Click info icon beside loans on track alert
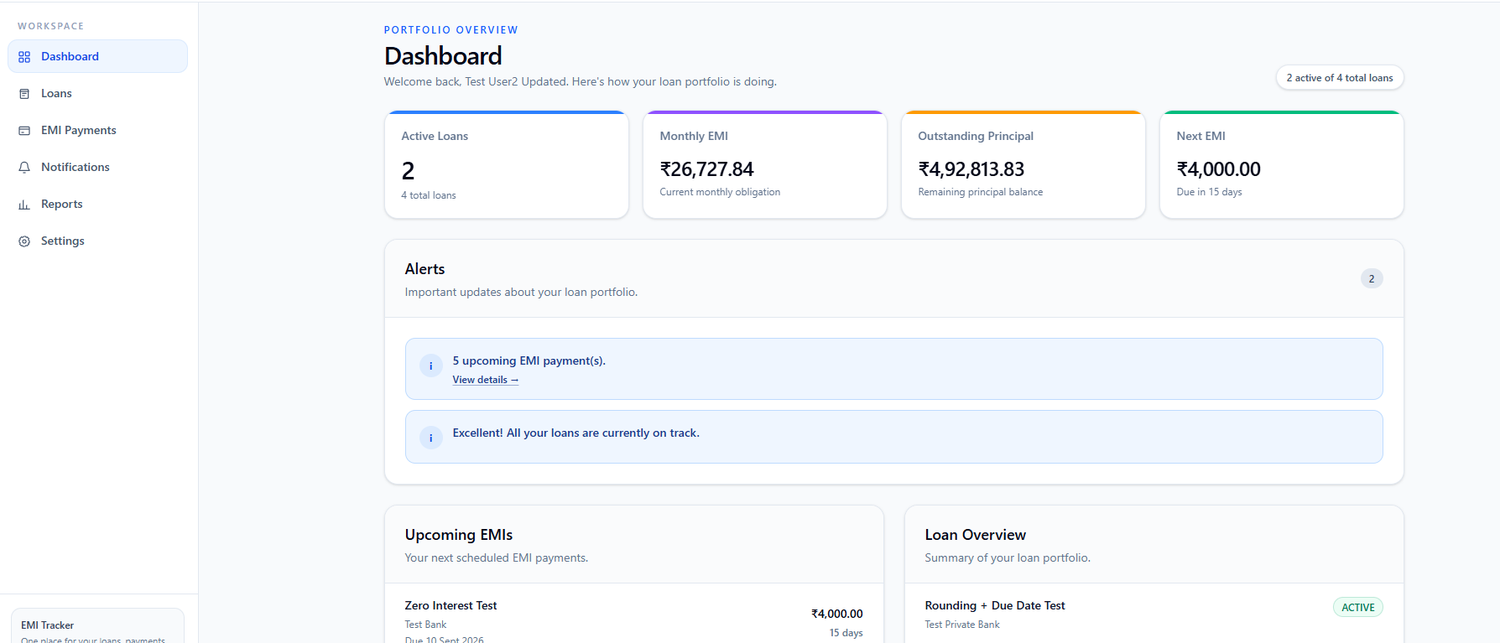The image size is (1500, 643). pos(431,437)
